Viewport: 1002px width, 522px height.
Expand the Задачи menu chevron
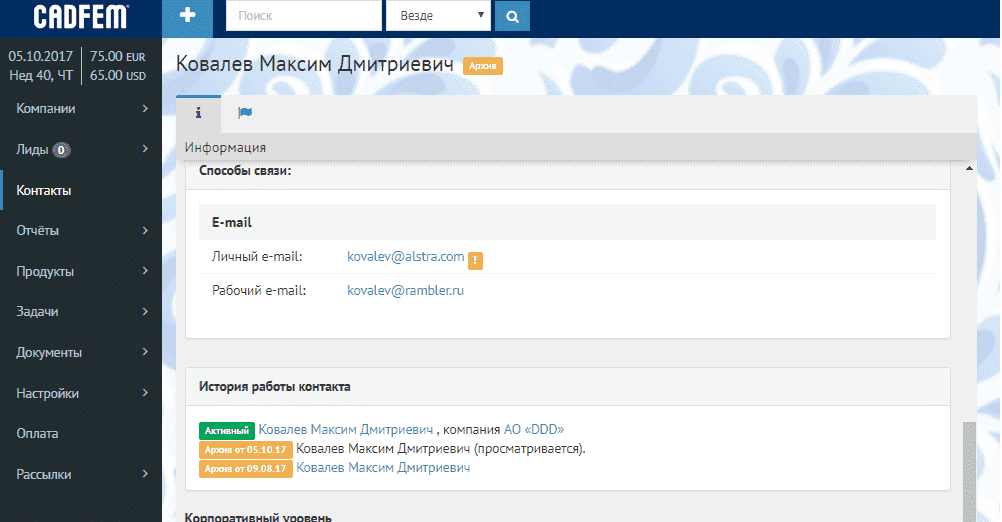coord(145,312)
